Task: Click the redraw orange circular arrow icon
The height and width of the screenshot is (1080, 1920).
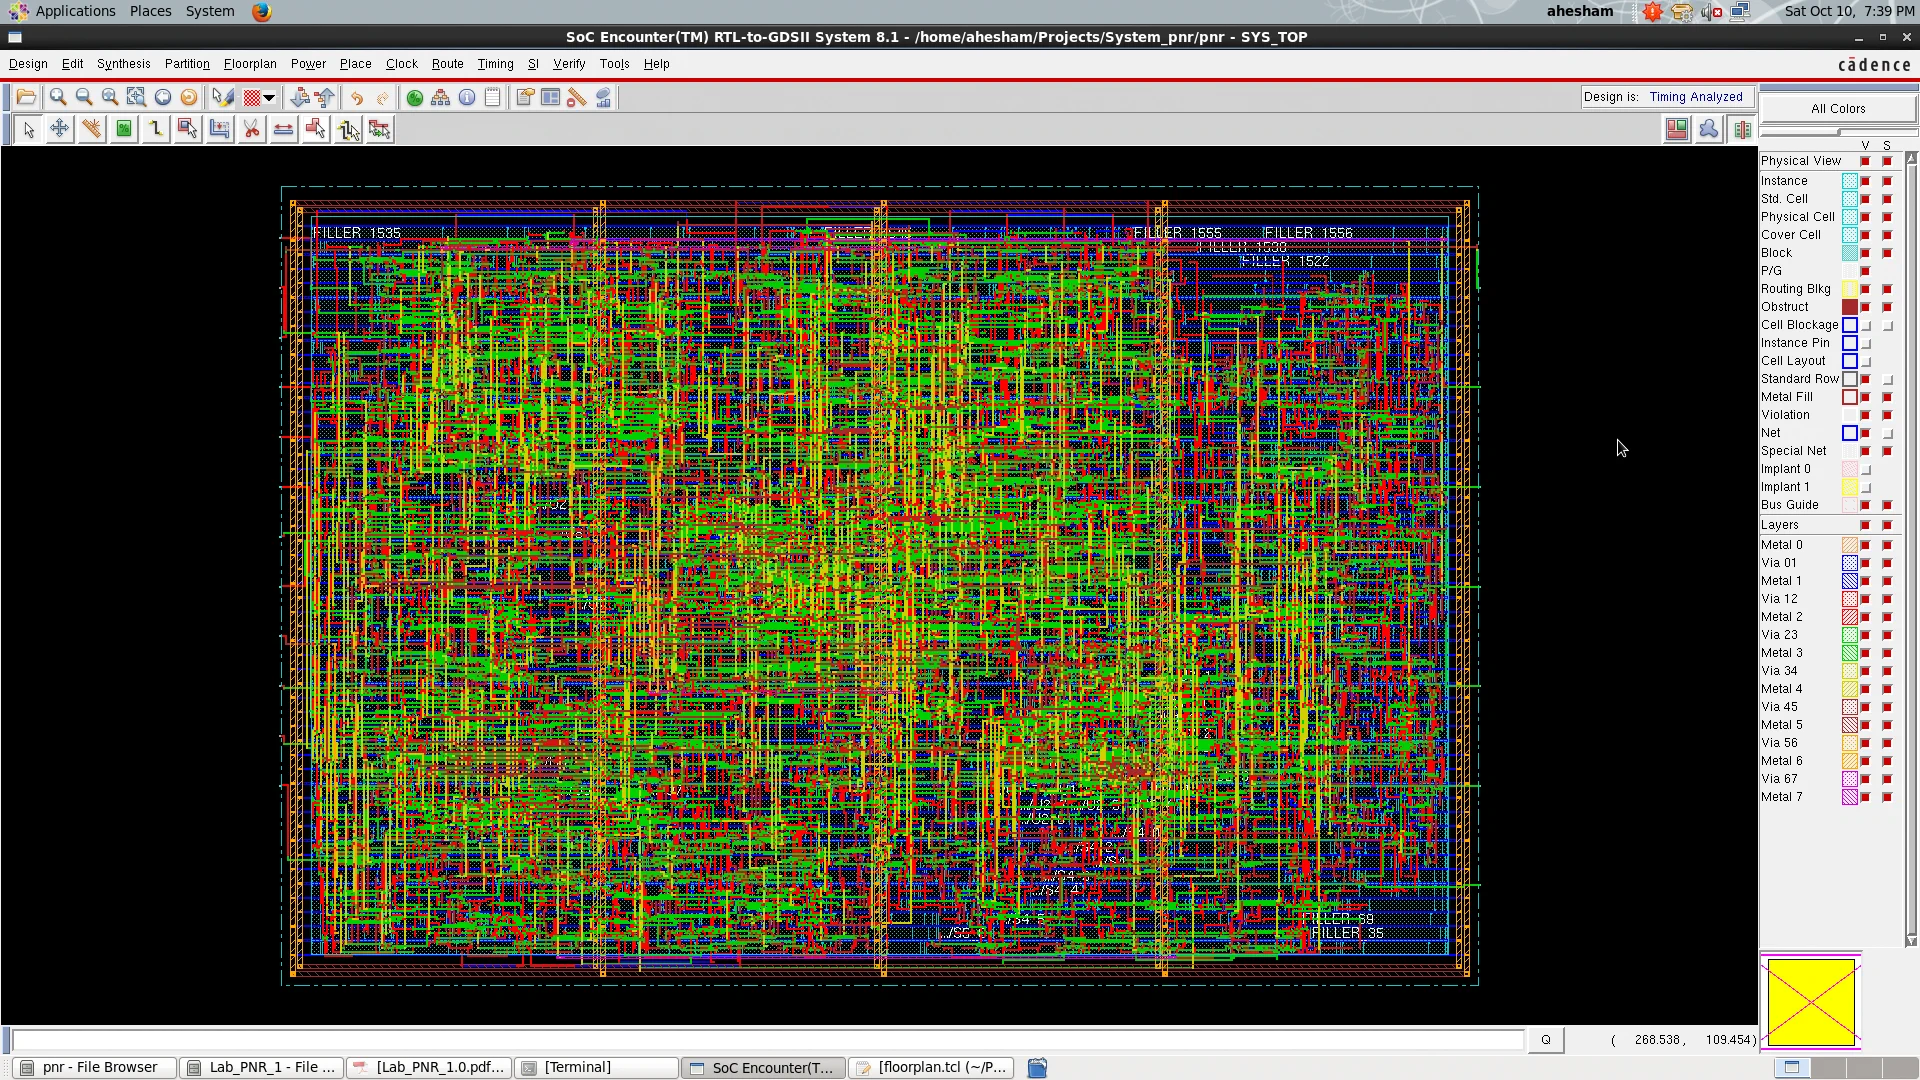Action: (x=189, y=97)
